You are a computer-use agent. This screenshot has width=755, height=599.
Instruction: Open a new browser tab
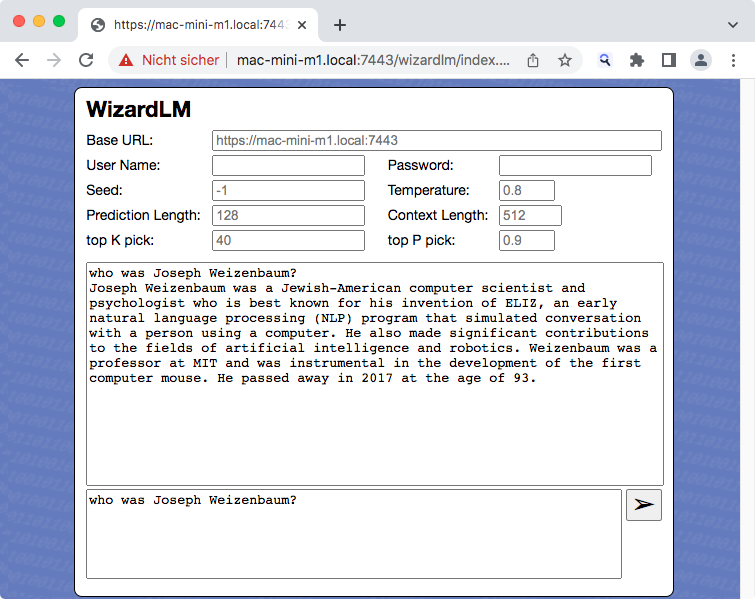(340, 25)
